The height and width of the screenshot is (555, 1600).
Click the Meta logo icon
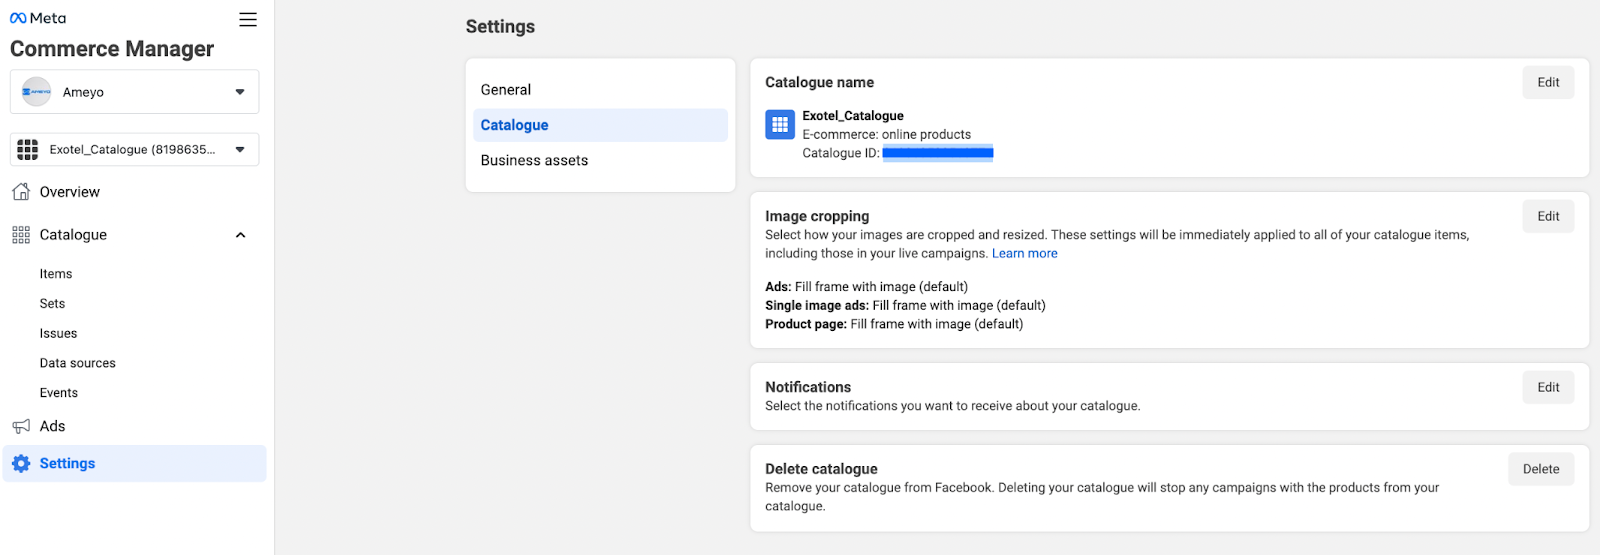[x=18, y=18]
